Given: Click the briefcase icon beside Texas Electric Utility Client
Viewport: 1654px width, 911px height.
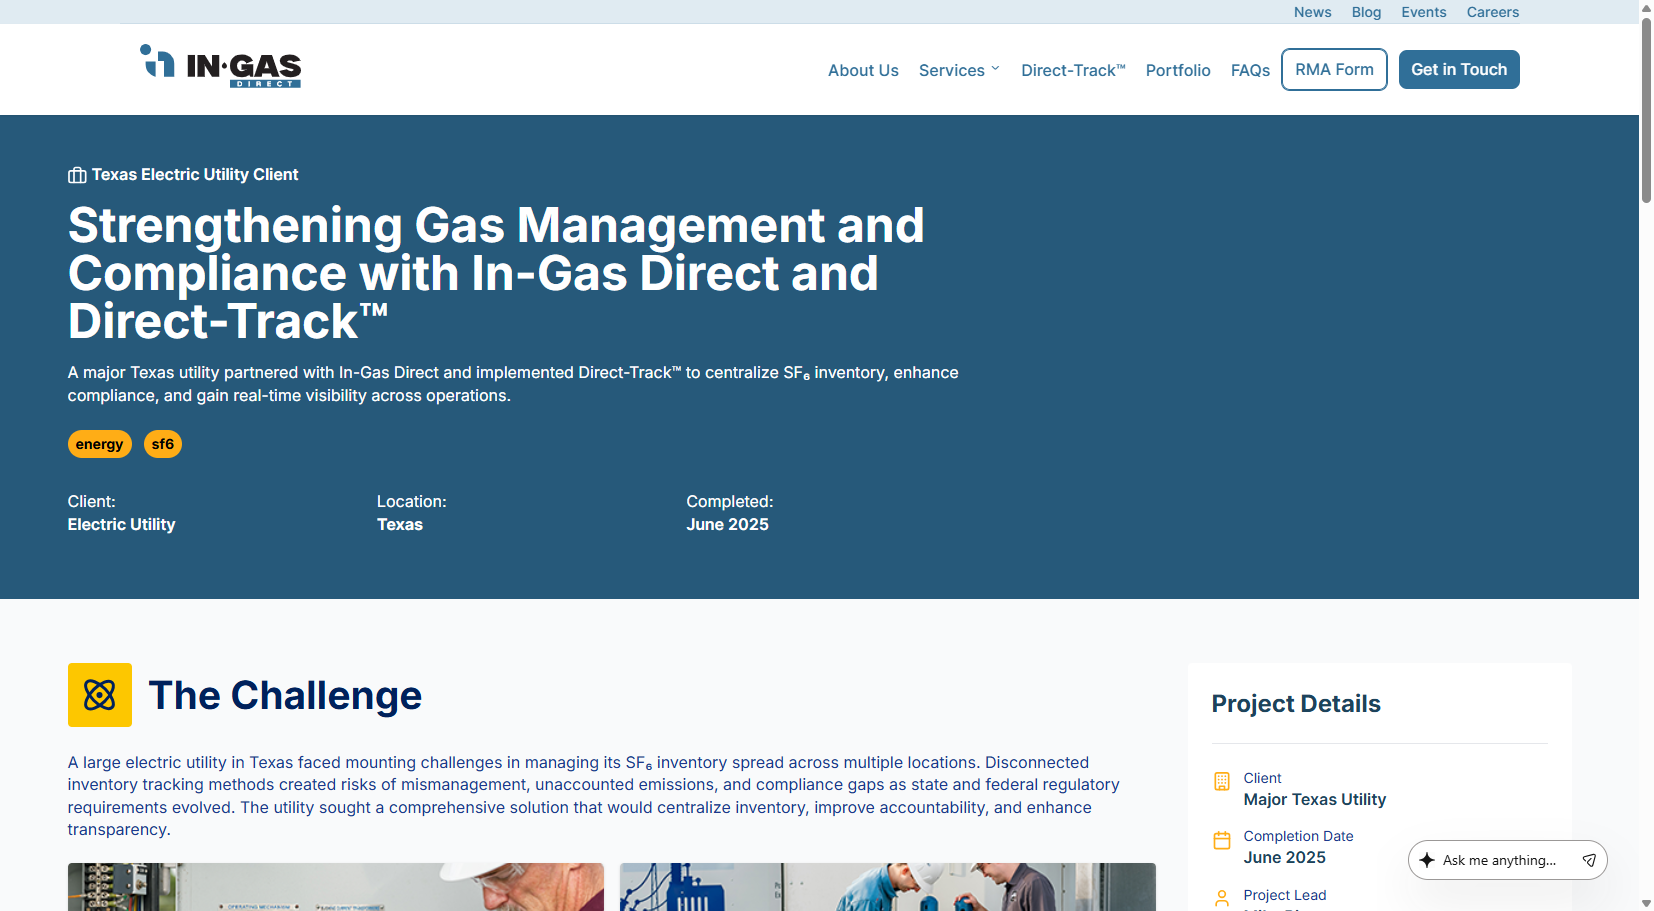Looking at the screenshot, I should point(77,174).
